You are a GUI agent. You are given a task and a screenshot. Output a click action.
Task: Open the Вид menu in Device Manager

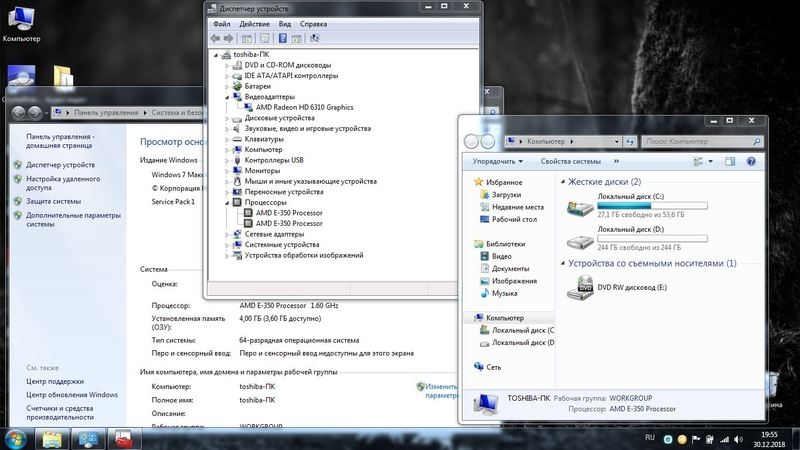pos(285,22)
